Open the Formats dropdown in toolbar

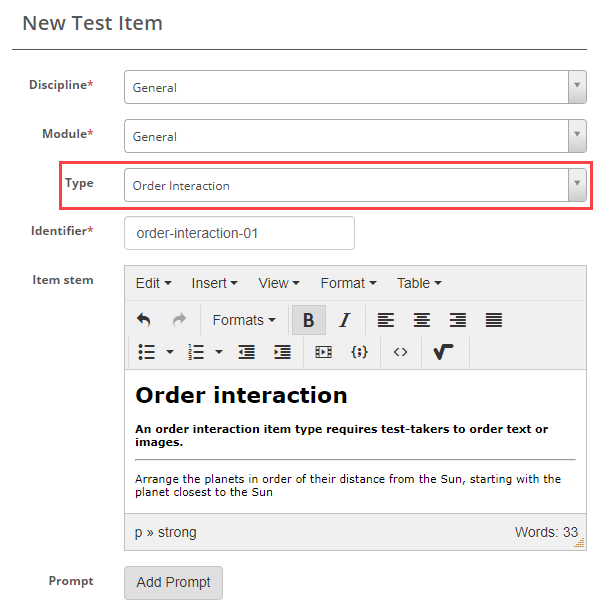point(244,320)
